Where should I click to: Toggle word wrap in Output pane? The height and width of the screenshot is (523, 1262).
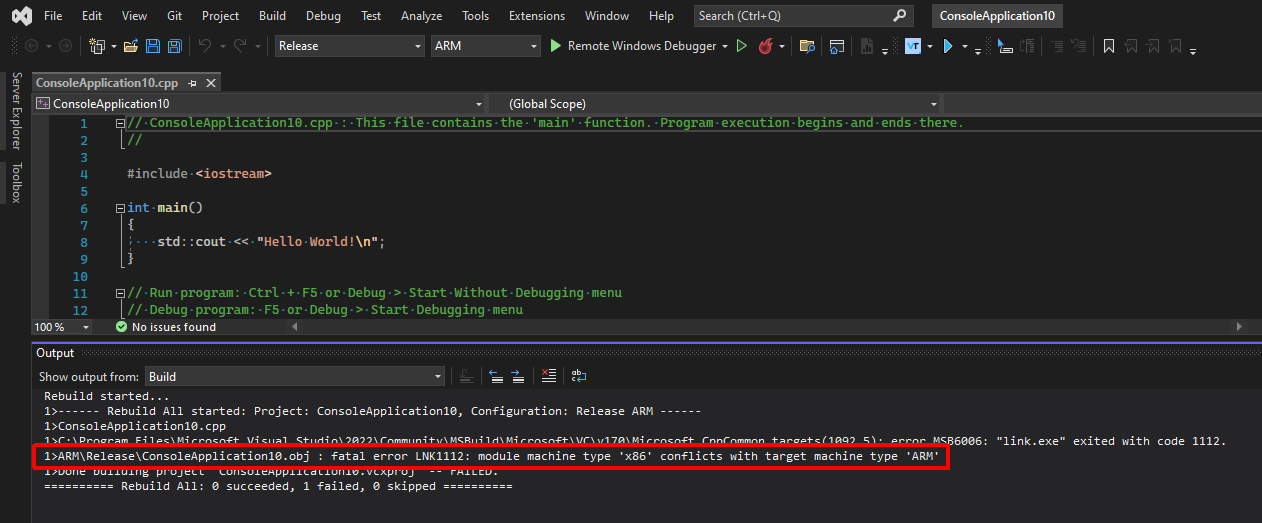tap(578, 376)
